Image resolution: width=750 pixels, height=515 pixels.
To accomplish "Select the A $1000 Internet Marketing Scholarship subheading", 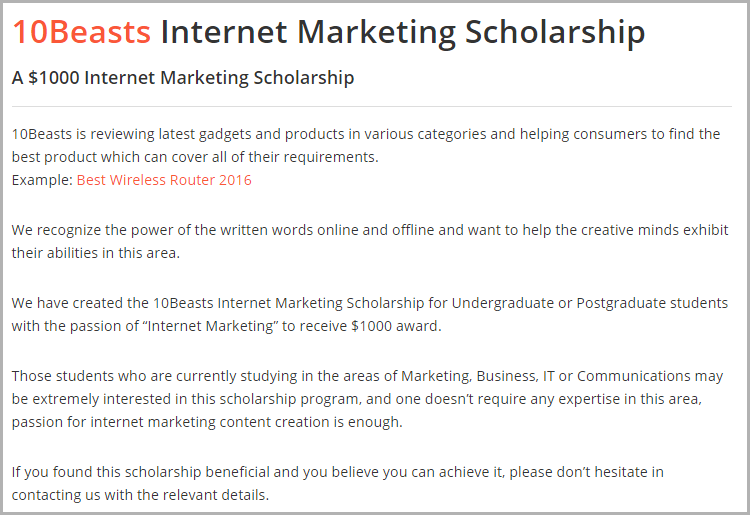I will (183, 77).
